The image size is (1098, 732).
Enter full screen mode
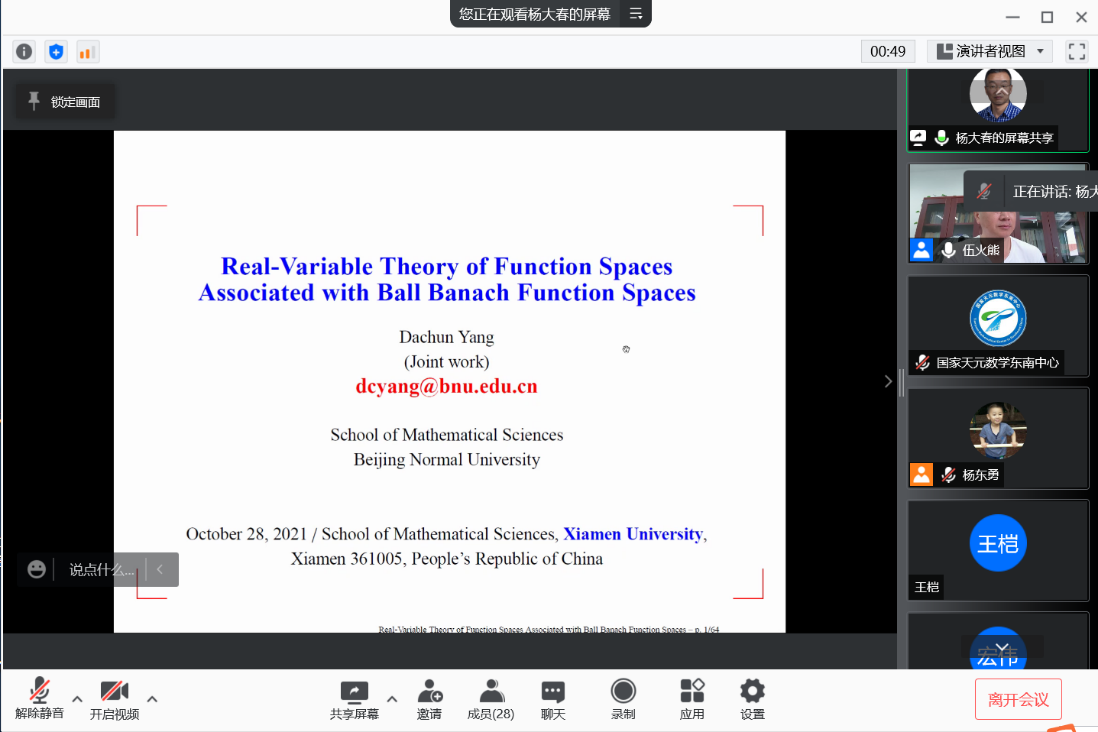pyautogui.click(x=1076, y=51)
